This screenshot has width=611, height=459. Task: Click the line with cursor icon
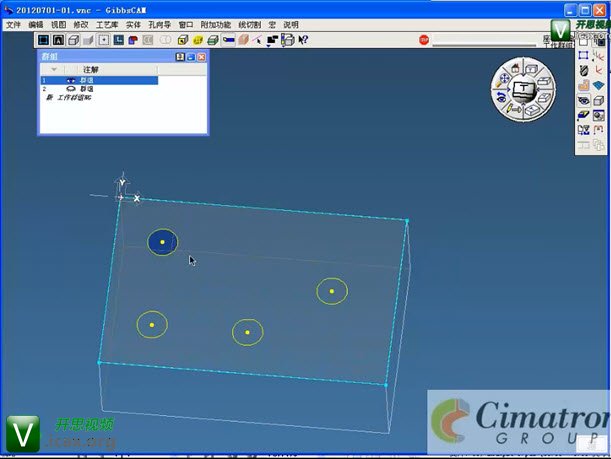click(257, 40)
